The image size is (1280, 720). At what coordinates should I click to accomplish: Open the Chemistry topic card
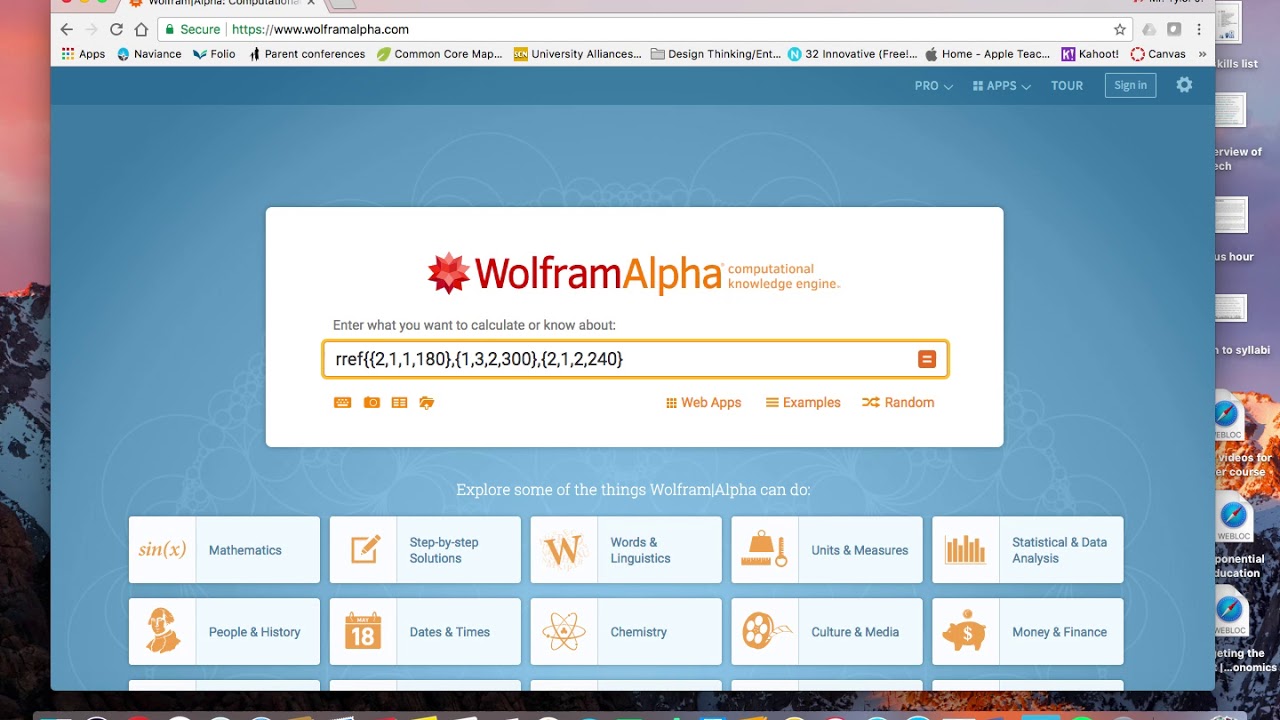point(626,632)
